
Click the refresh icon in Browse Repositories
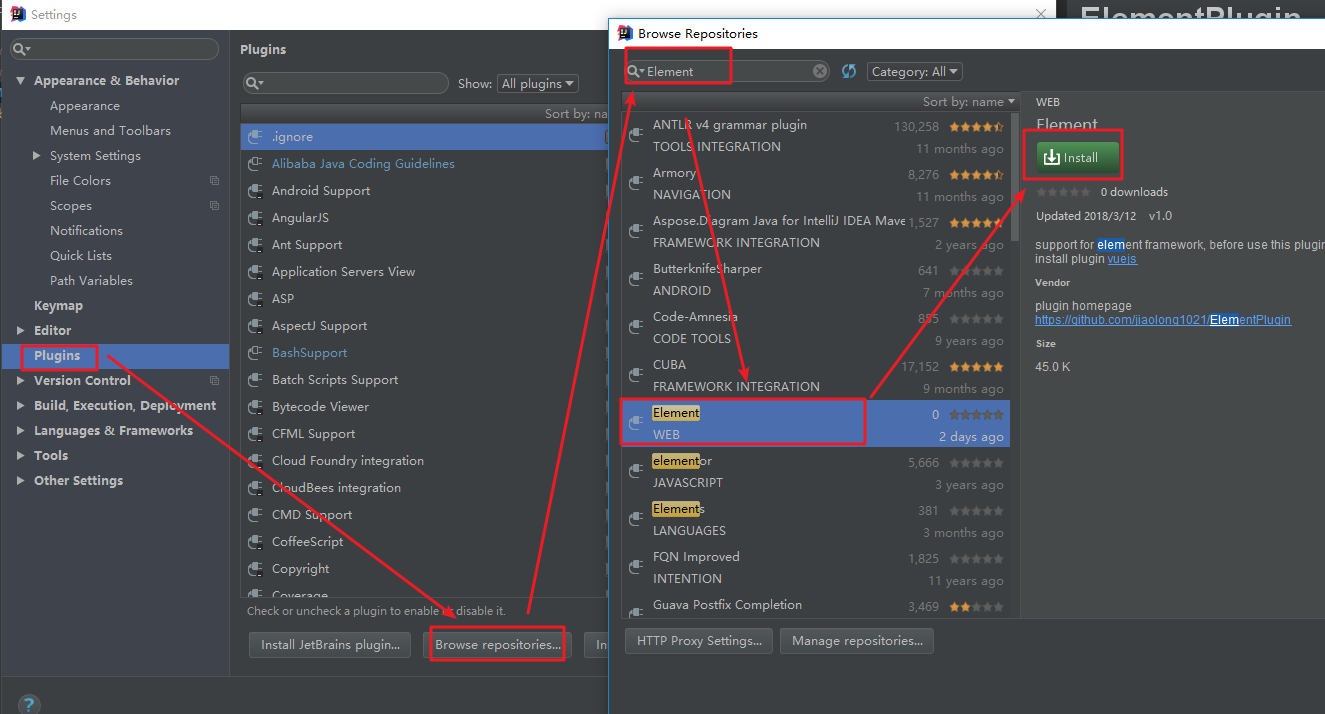pos(849,71)
